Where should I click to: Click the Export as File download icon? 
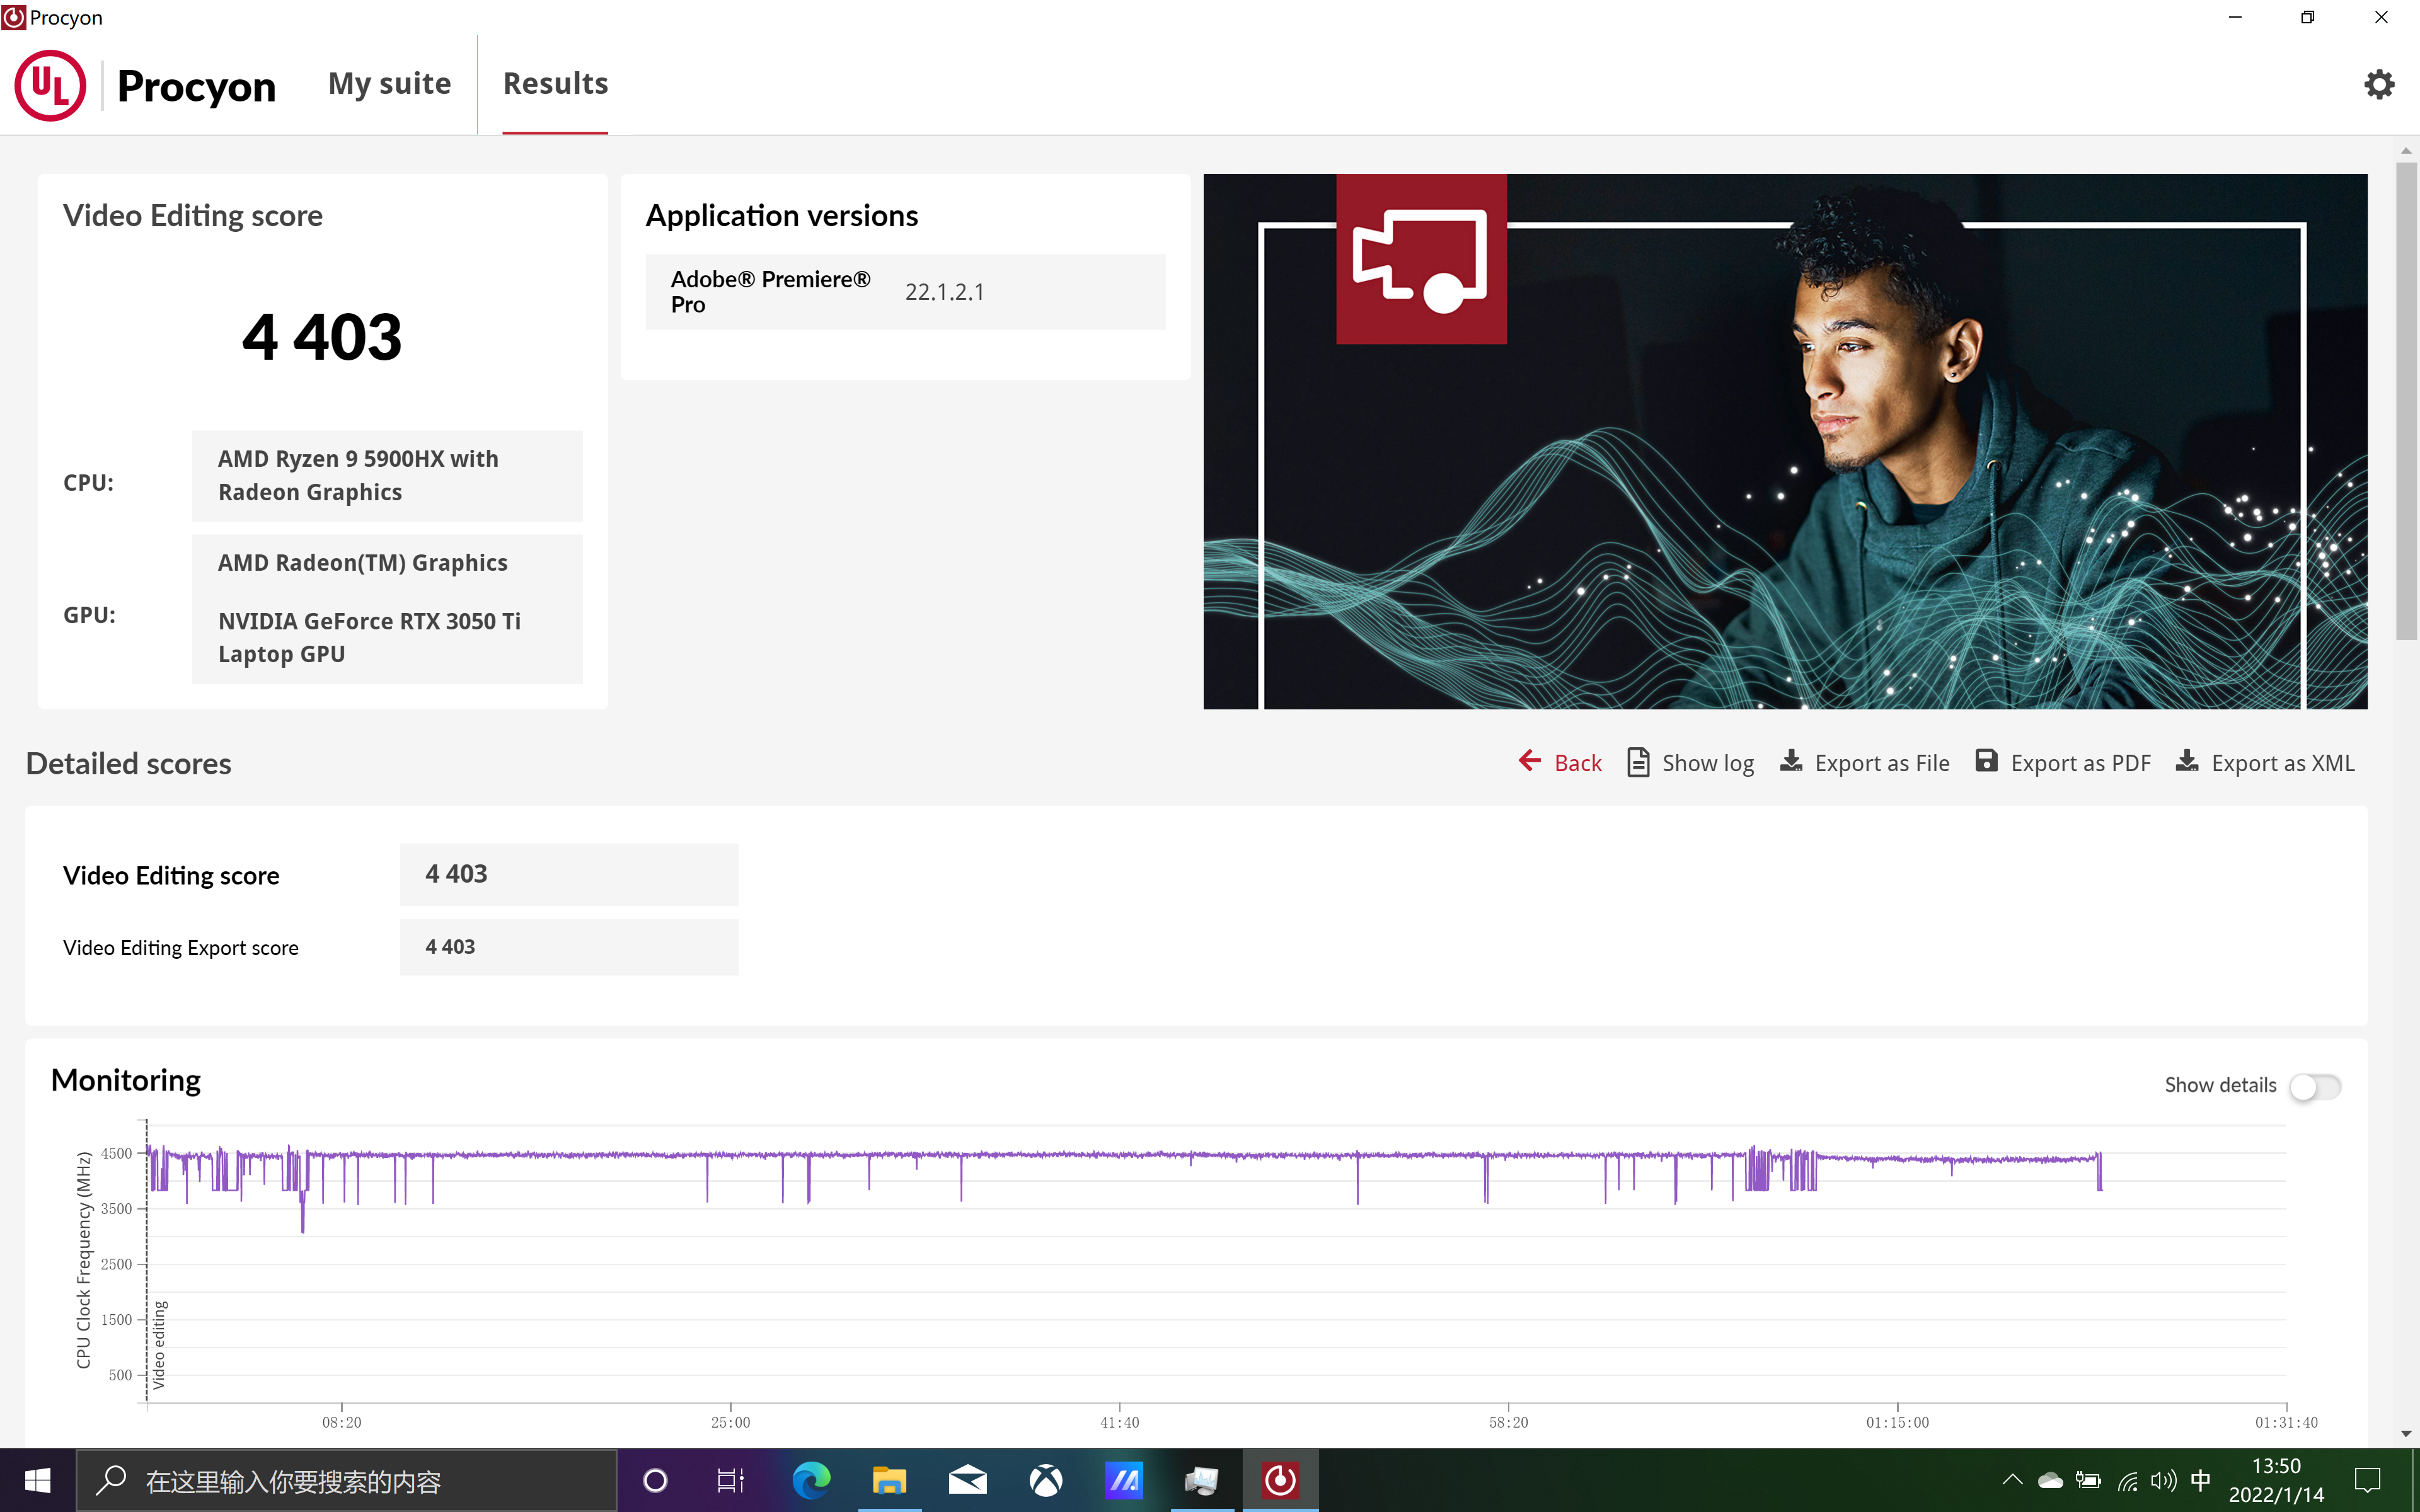[1791, 762]
